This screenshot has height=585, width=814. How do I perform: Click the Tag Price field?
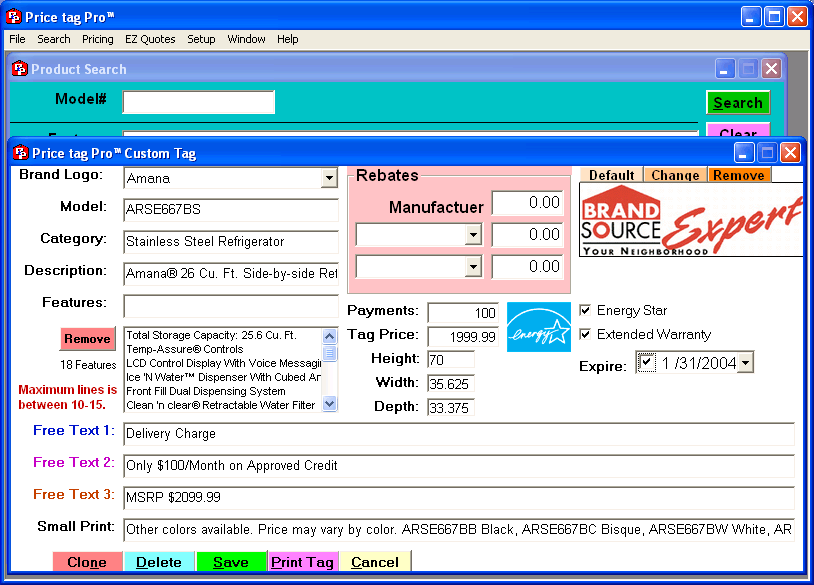pos(463,336)
